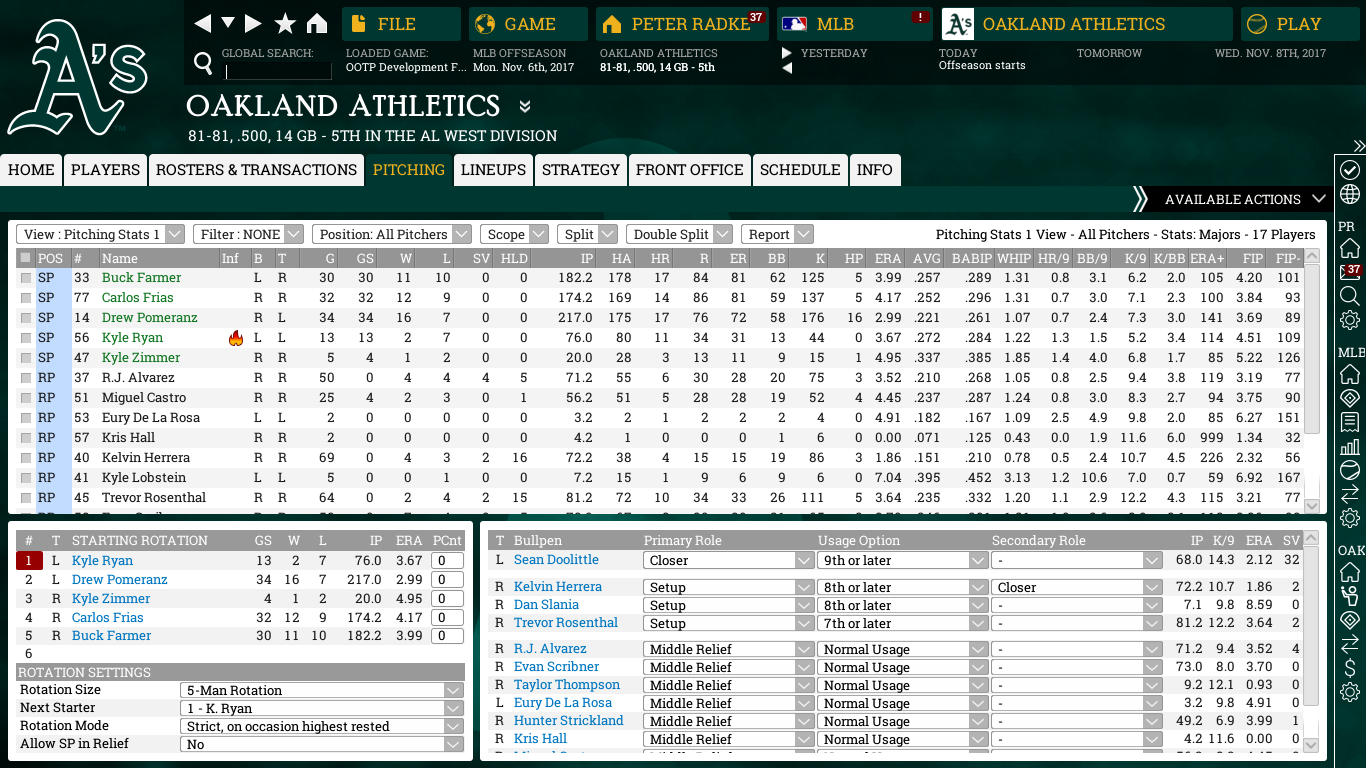The image size is (1366, 768).
Task: Tick the checkbox for Kyle Zimmer's stats row
Action: (x=26, y=358)
